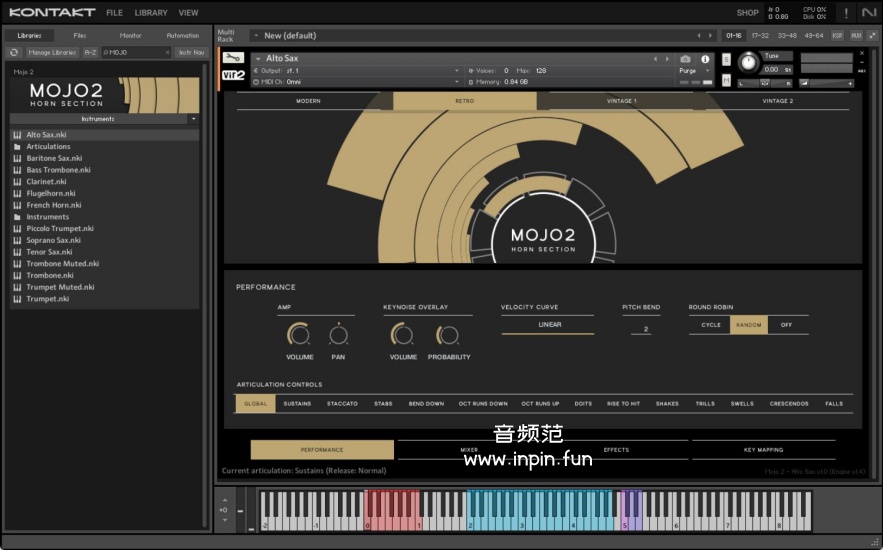The height and width of the screenshot is (550, 883).
Task: Click the Tune knob
Action: (747, 63)
